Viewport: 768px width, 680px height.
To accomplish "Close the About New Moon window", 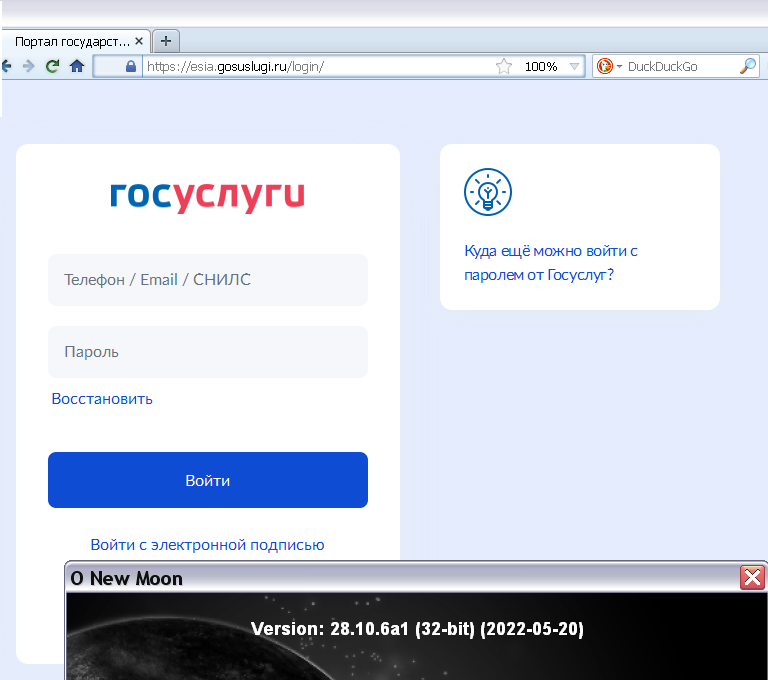I will [752, 577].
